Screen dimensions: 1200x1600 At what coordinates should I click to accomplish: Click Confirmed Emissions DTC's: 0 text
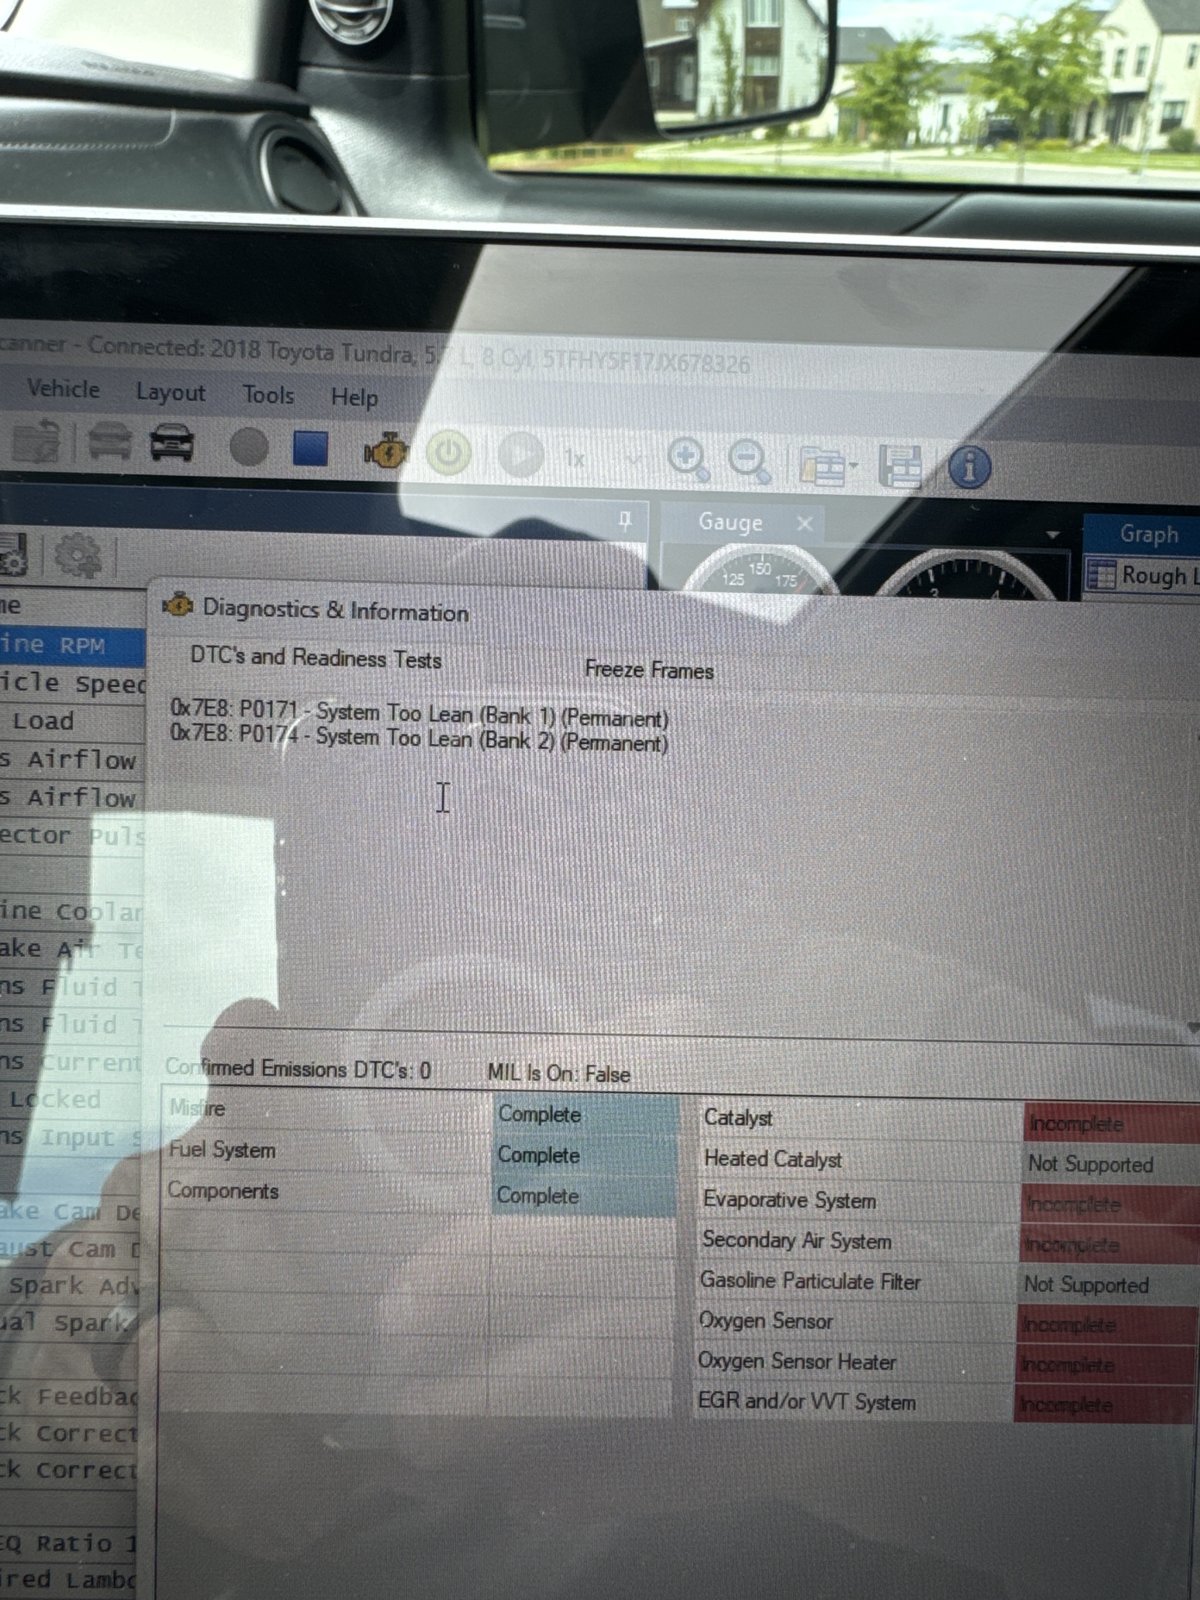(x=298, y=1069)
